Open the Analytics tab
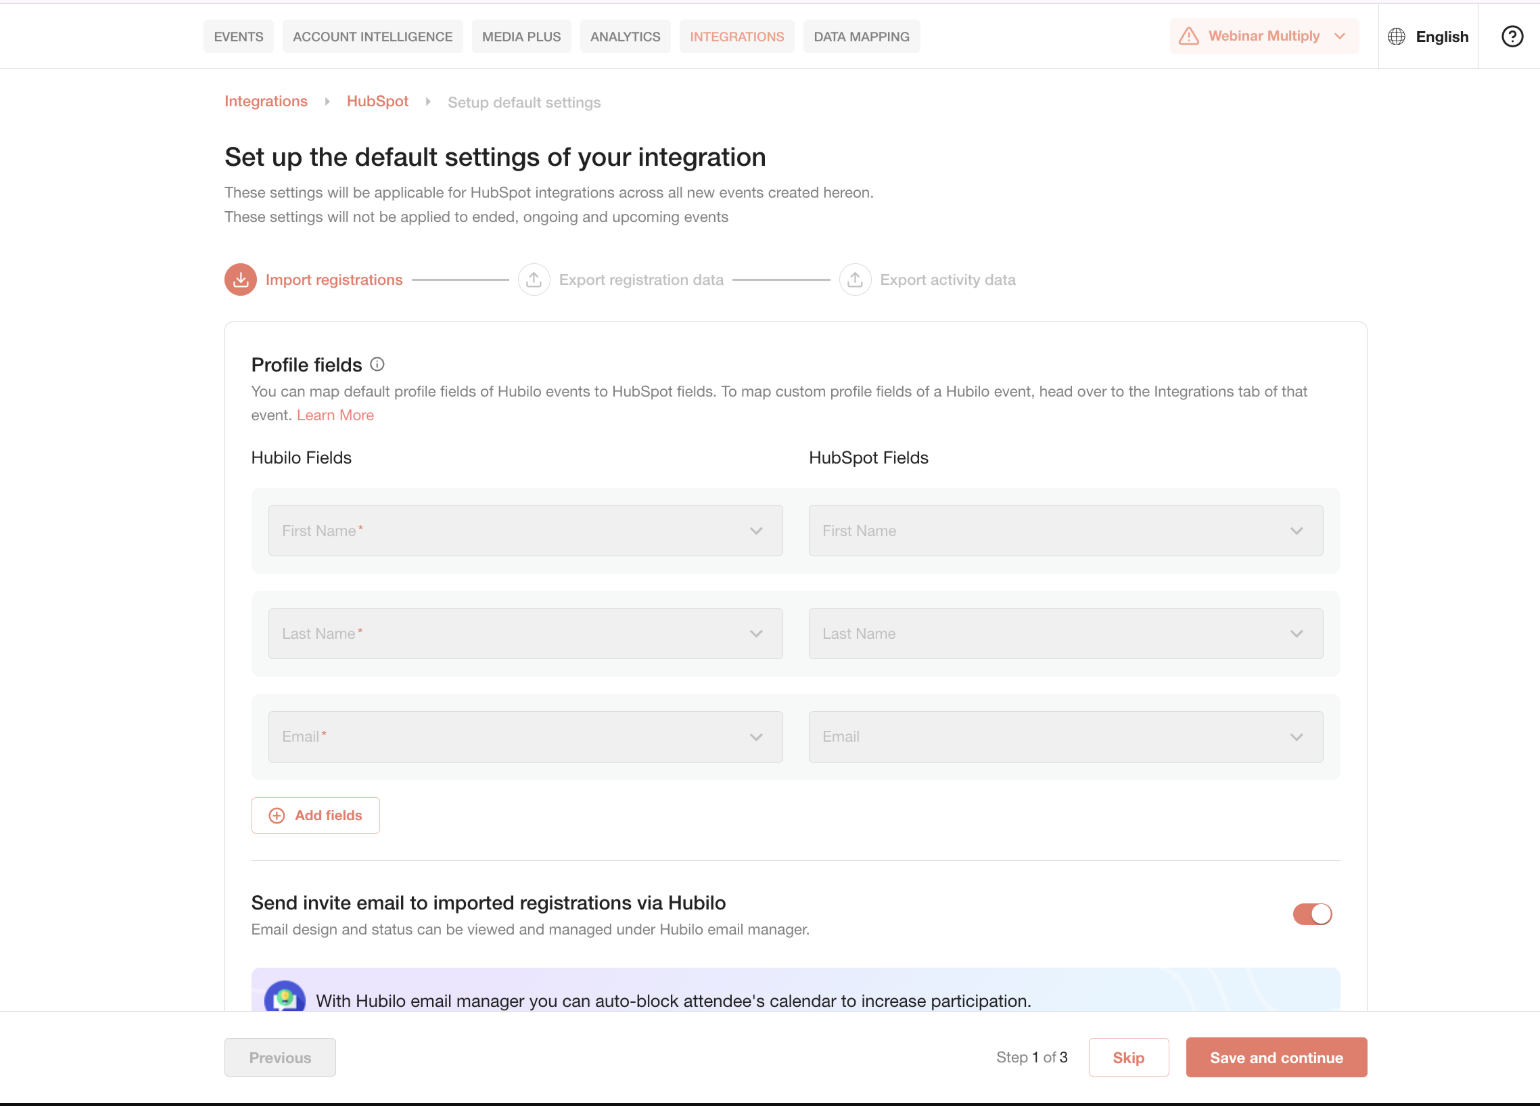This screenshot has width=1540, height=1106. click(x=625, y=36)
